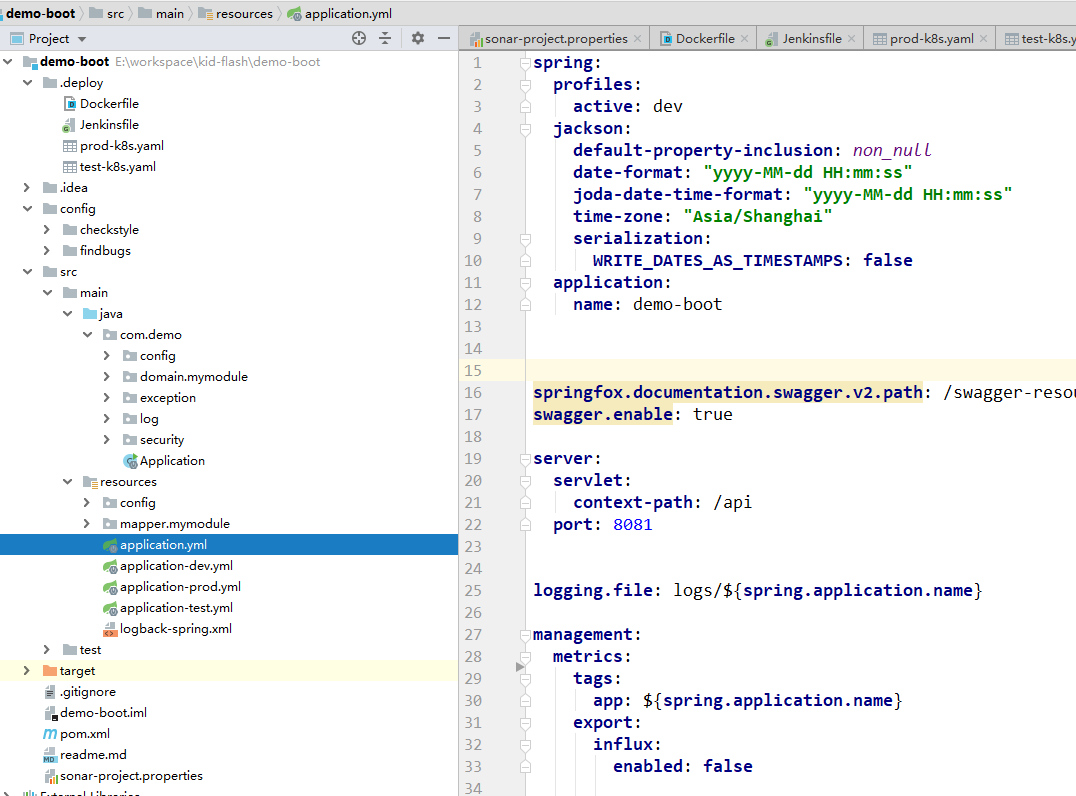Select the Application class file
1076x796 pixels.
tap(172, 460)
